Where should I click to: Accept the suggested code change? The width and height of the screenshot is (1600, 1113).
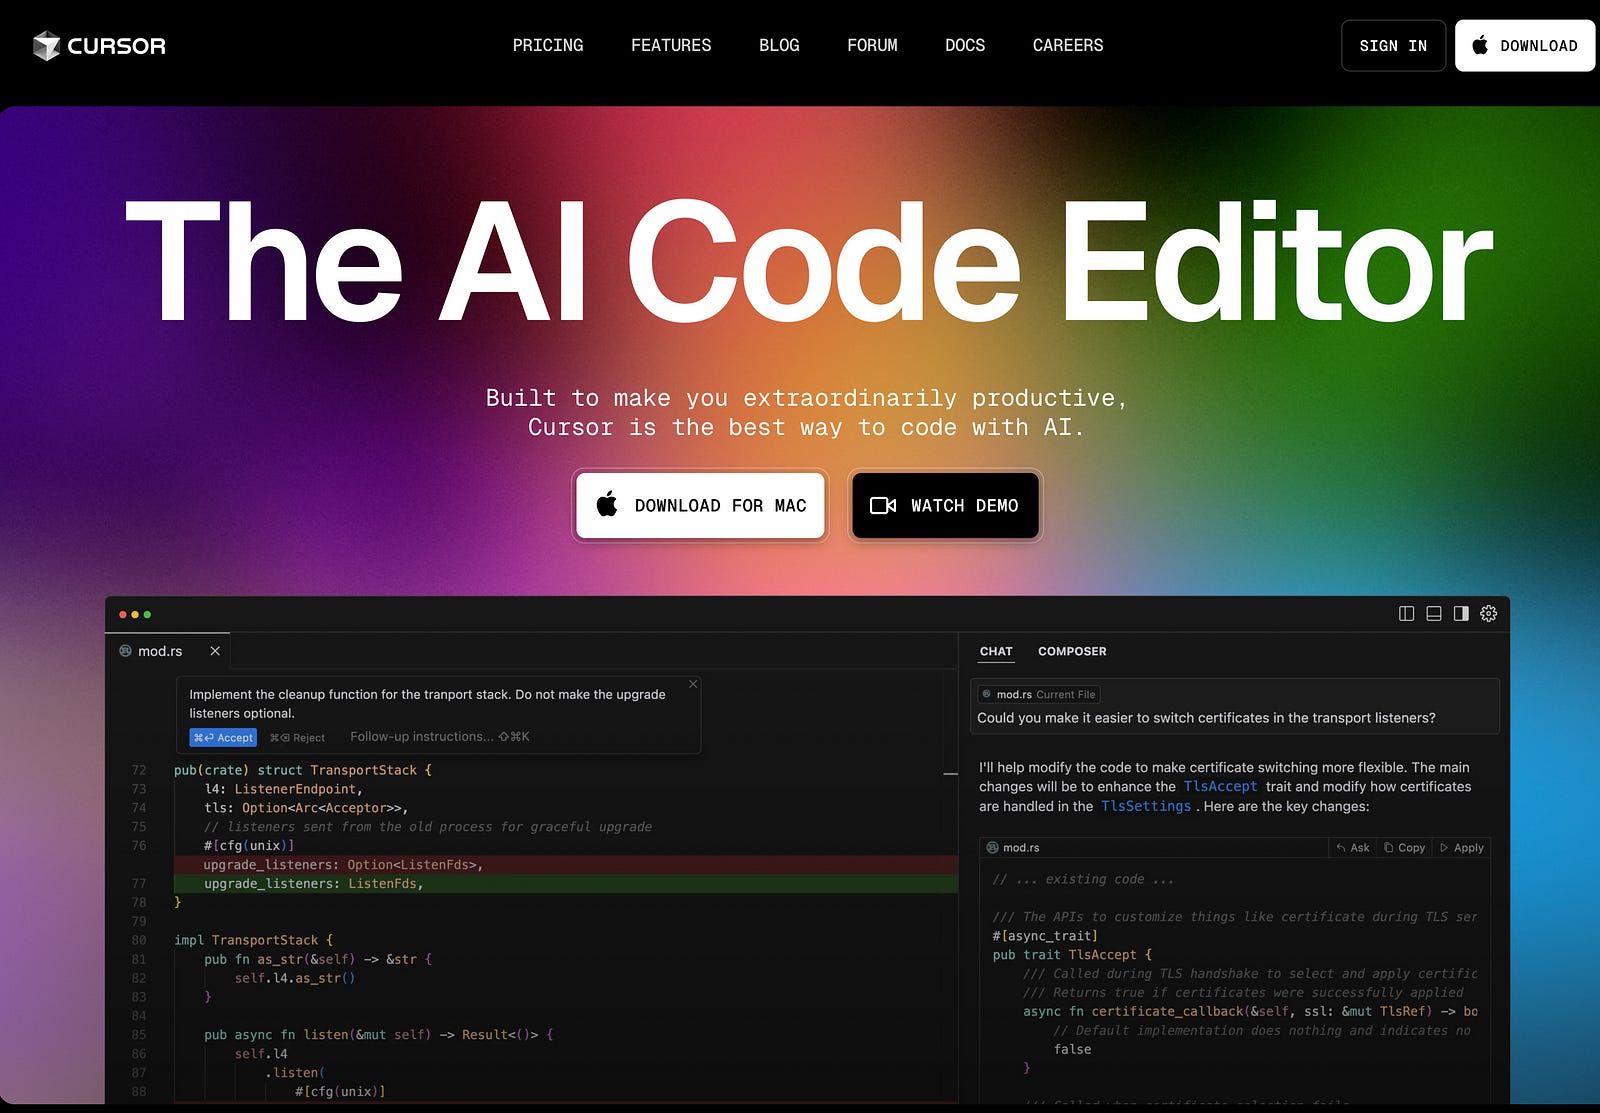click(223, 738)
